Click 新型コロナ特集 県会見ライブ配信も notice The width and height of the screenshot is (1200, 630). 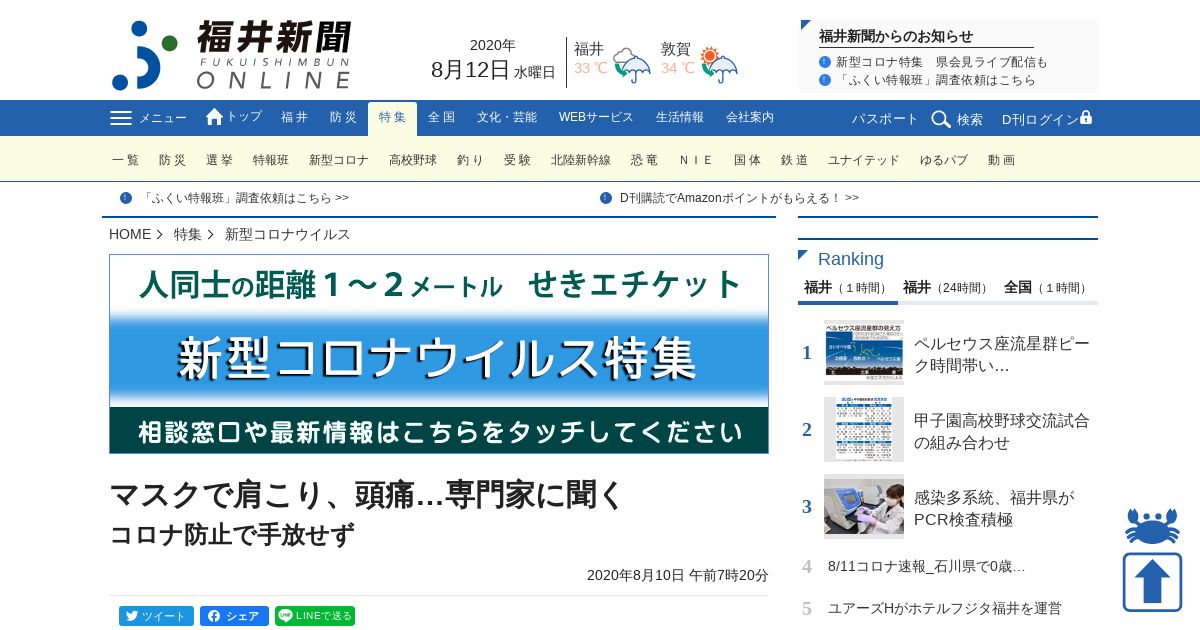(942, 62)
